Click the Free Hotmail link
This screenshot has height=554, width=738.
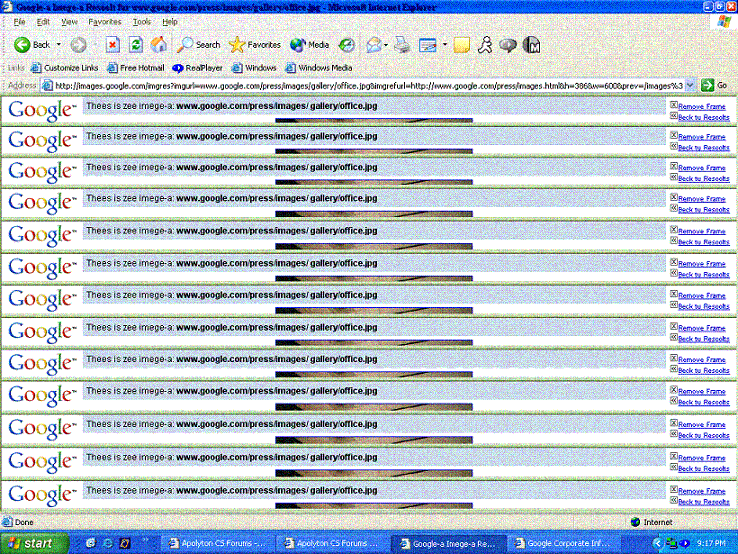pyautogui.click(x=140, y=68)
